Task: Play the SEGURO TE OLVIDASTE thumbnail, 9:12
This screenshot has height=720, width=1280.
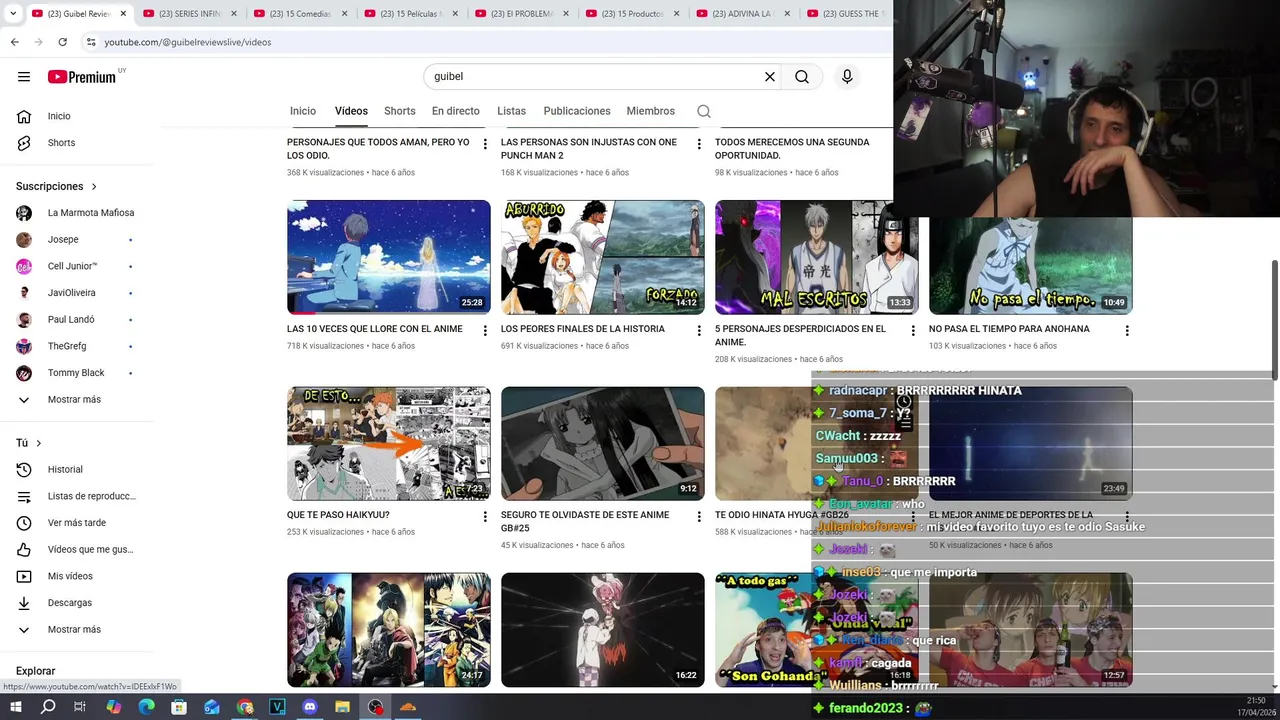Action: click(x=603, y=443)
